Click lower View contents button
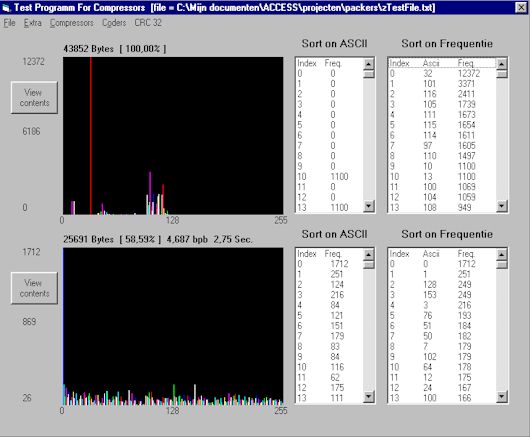Image resolution: width=530 pixels, height=437 pixels. 34,288
